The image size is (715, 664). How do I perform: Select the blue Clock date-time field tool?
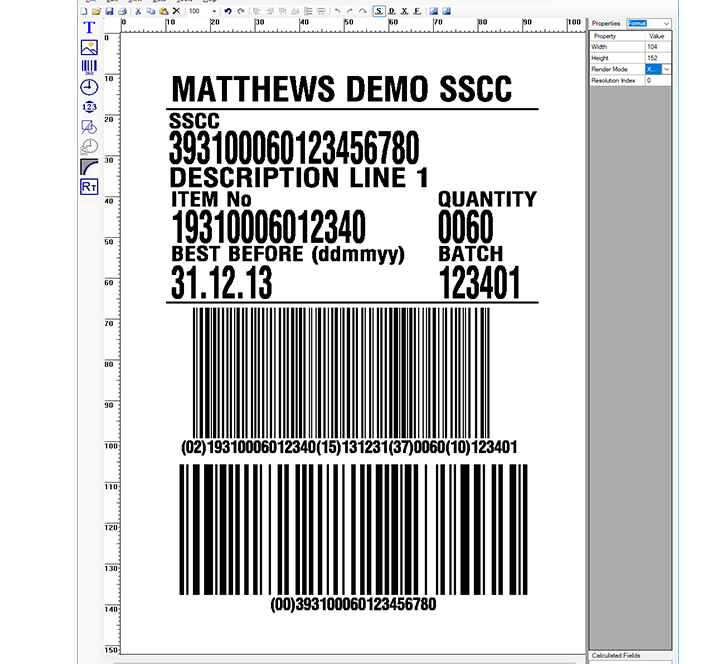tap(89, 87)
